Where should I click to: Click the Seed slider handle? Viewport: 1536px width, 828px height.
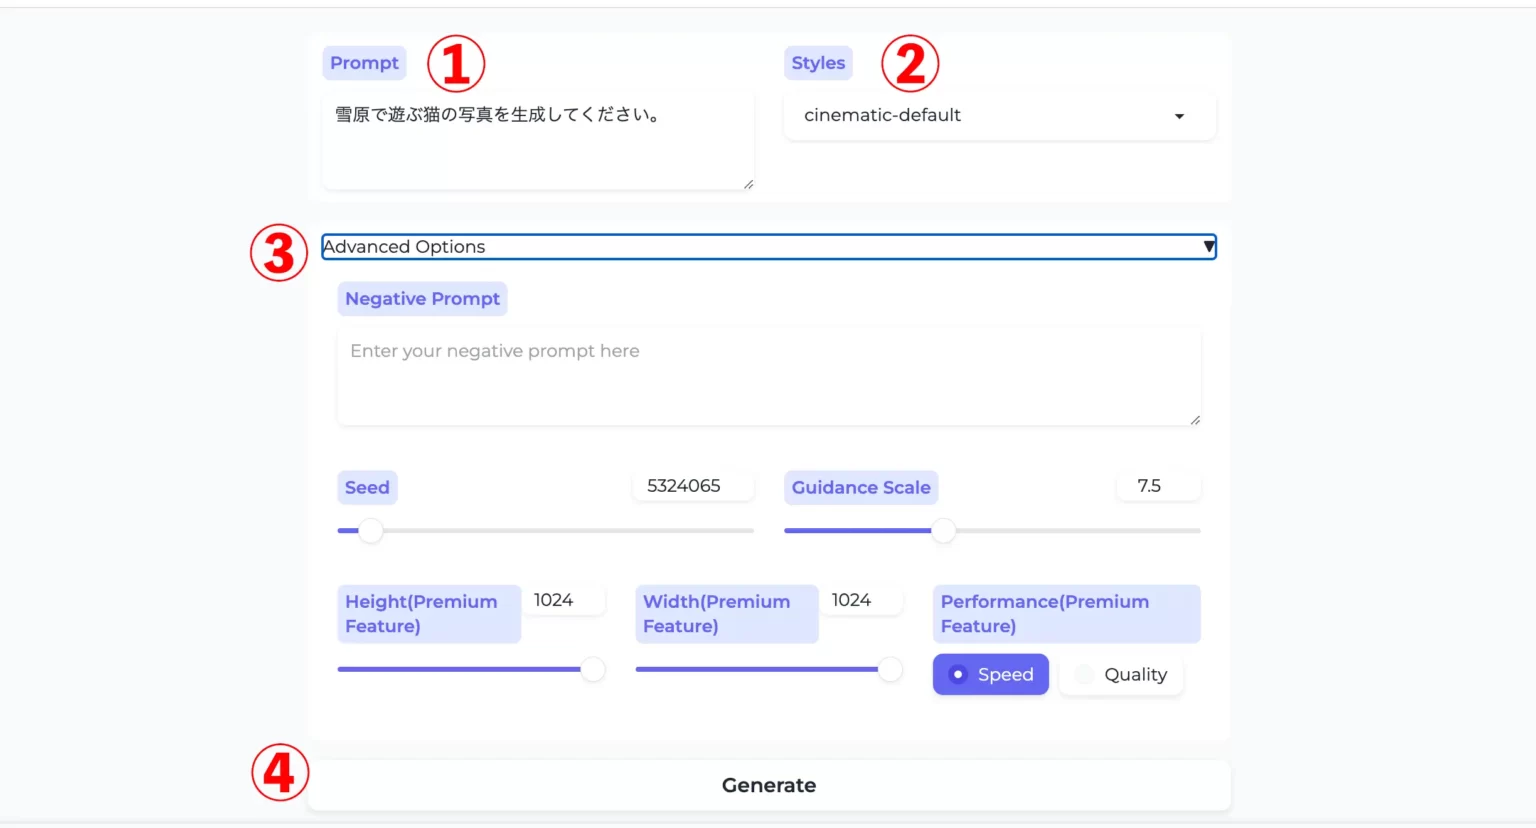coord(371,531)
